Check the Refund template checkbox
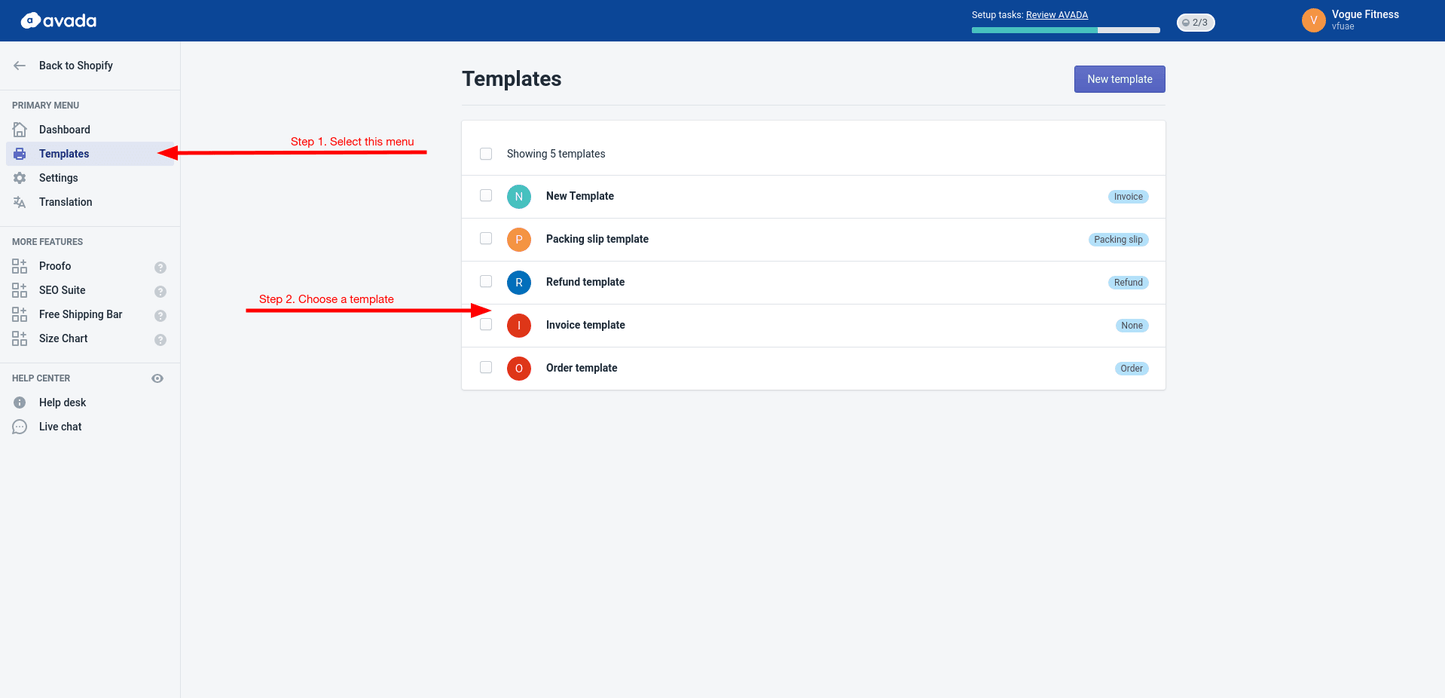 coord(486,282)
